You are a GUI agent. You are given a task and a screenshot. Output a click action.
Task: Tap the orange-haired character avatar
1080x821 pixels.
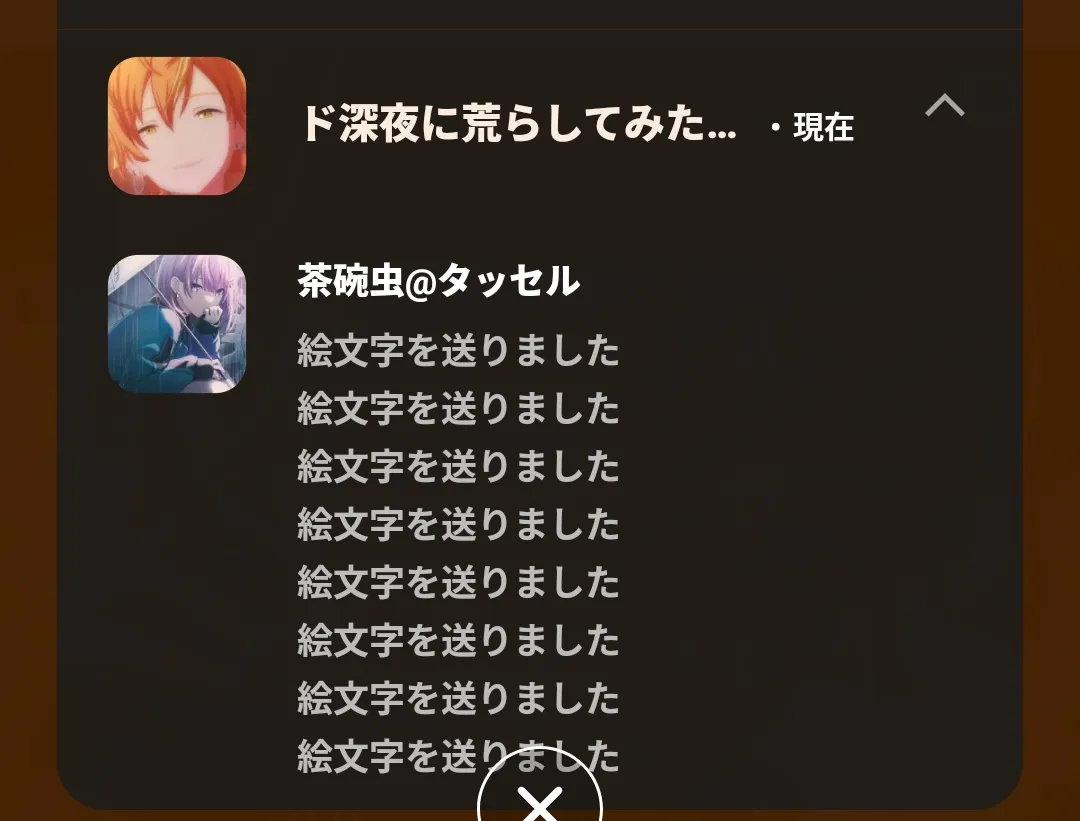click(x=177, y=126)
